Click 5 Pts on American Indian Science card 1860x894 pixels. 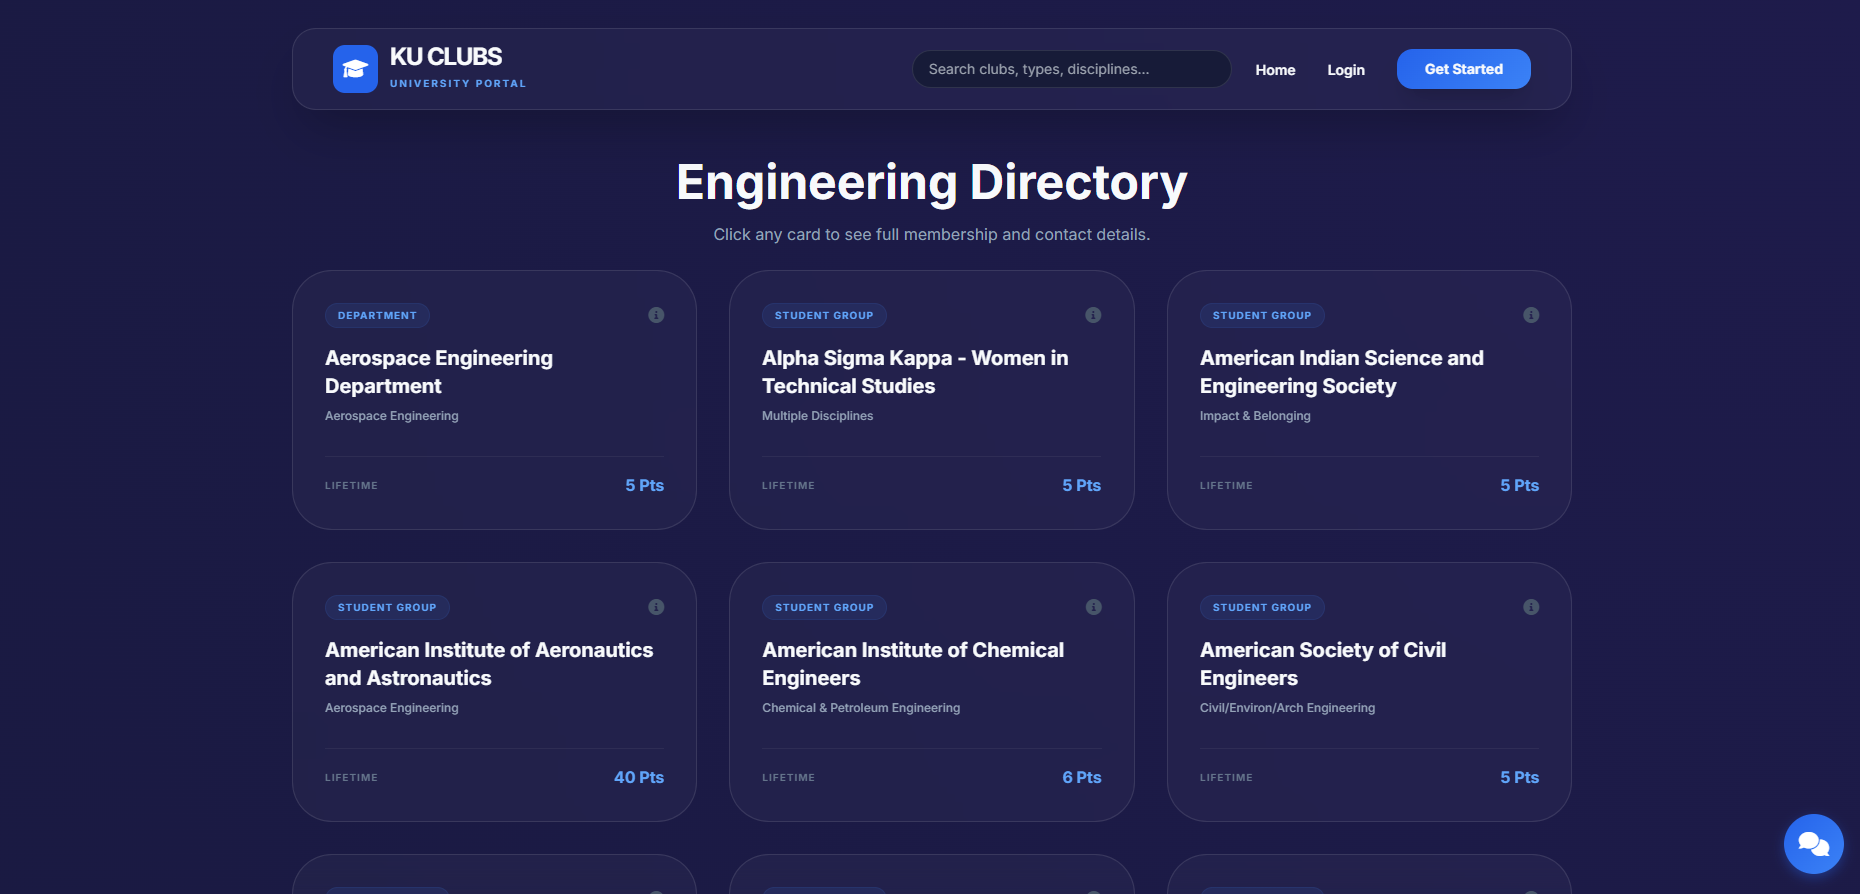(1520, 485)
